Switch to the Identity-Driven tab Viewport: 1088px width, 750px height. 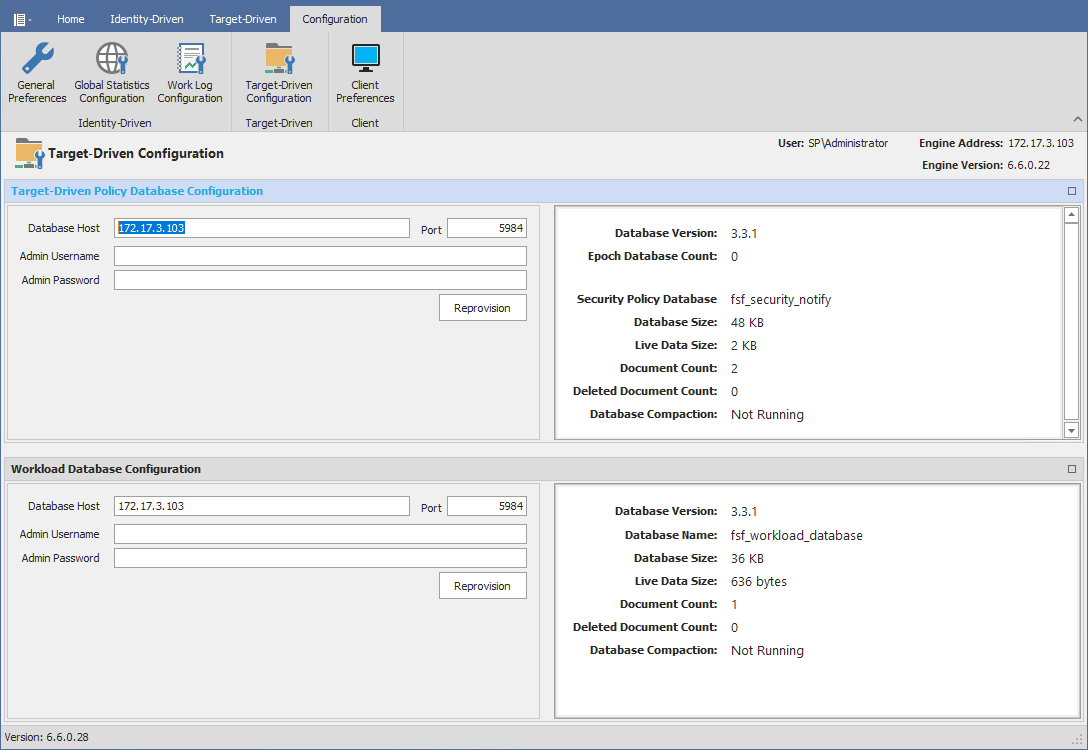point(147,19)
